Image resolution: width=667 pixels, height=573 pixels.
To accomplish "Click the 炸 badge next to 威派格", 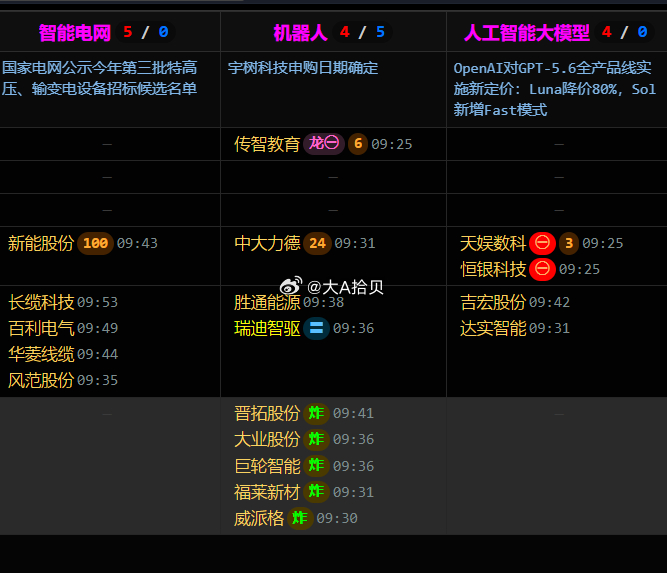I will (x=300, y=518).
